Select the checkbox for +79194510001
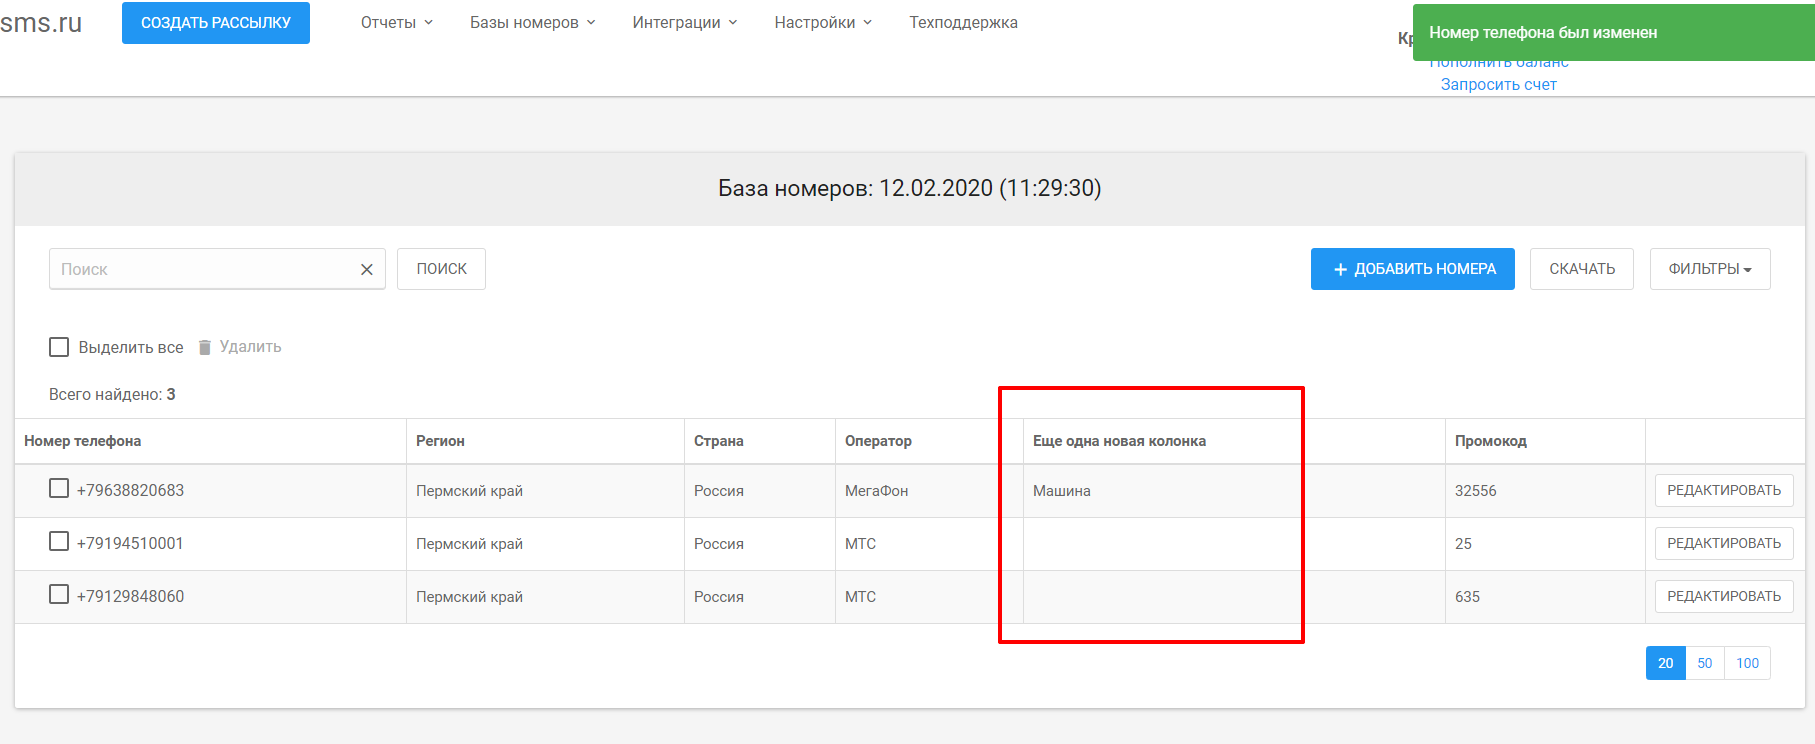This screenshot has height=744, width=1815. coord(59,541)
